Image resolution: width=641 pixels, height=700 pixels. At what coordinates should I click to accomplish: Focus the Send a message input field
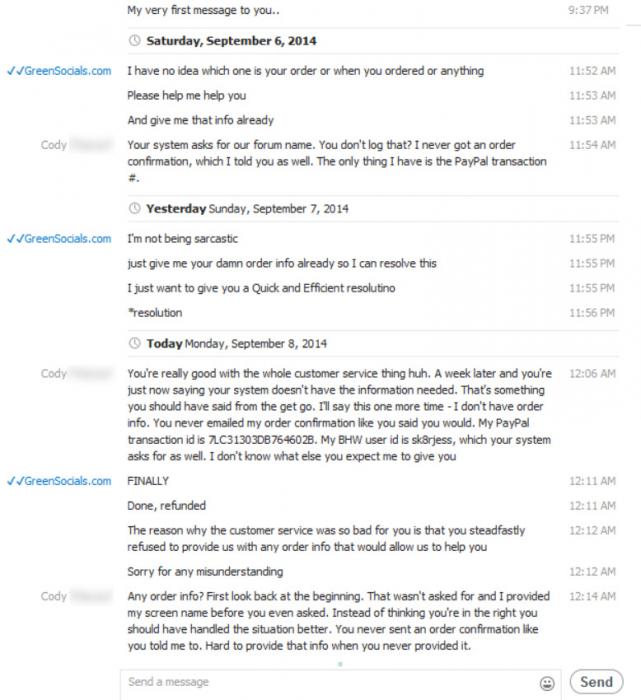[x=330, y=682]
